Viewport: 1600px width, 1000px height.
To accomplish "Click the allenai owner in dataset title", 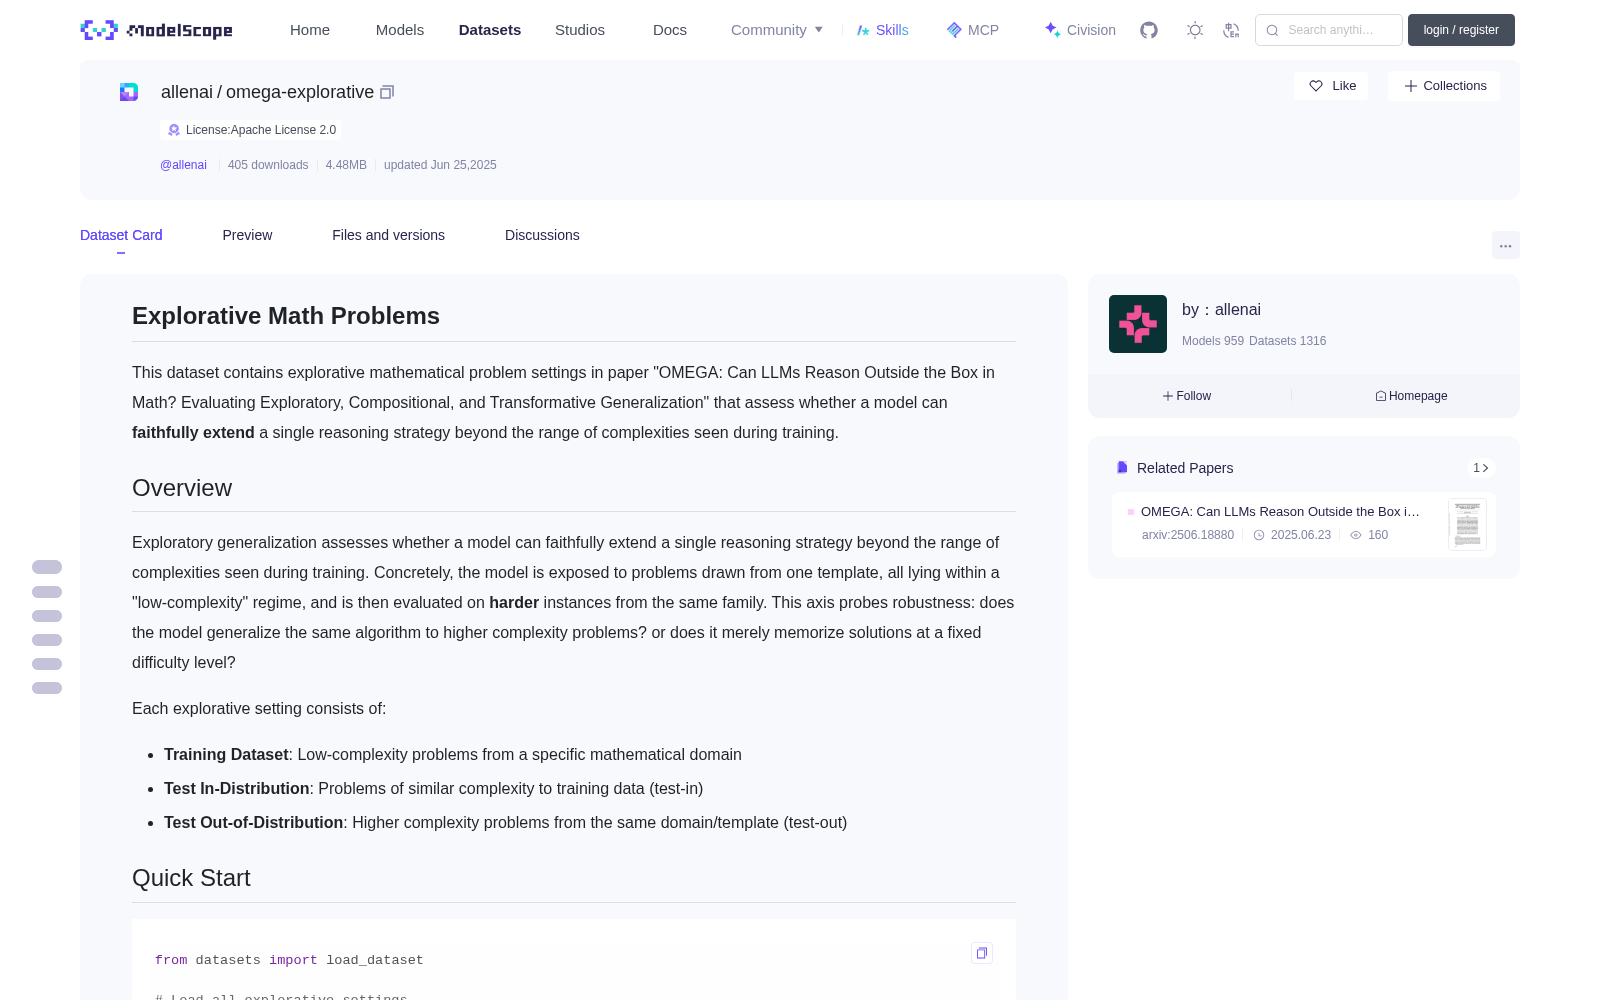I will (x=187, y=92).
